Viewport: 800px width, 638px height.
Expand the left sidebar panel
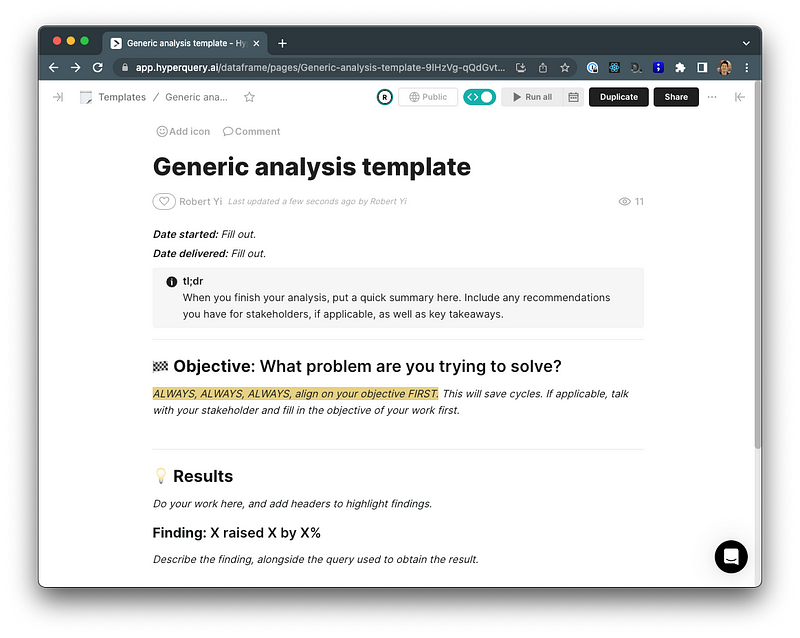58,97
